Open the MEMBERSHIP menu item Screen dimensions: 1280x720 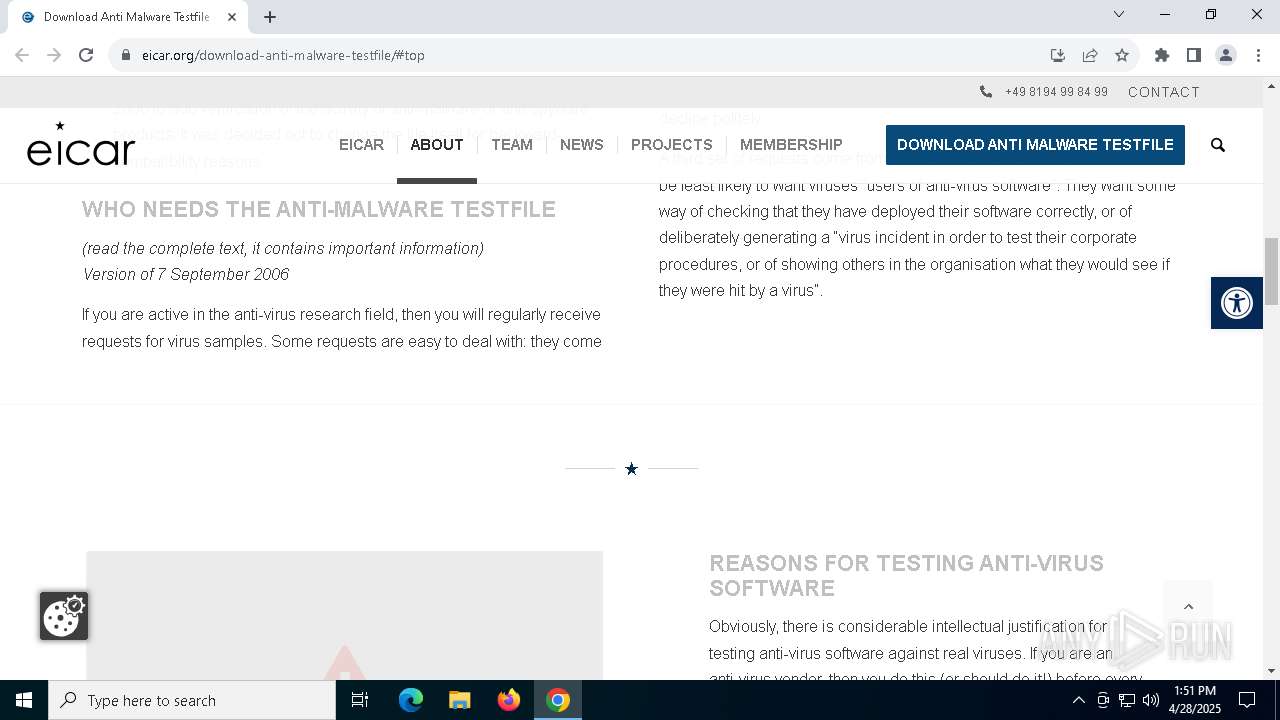tap(791, 145)
